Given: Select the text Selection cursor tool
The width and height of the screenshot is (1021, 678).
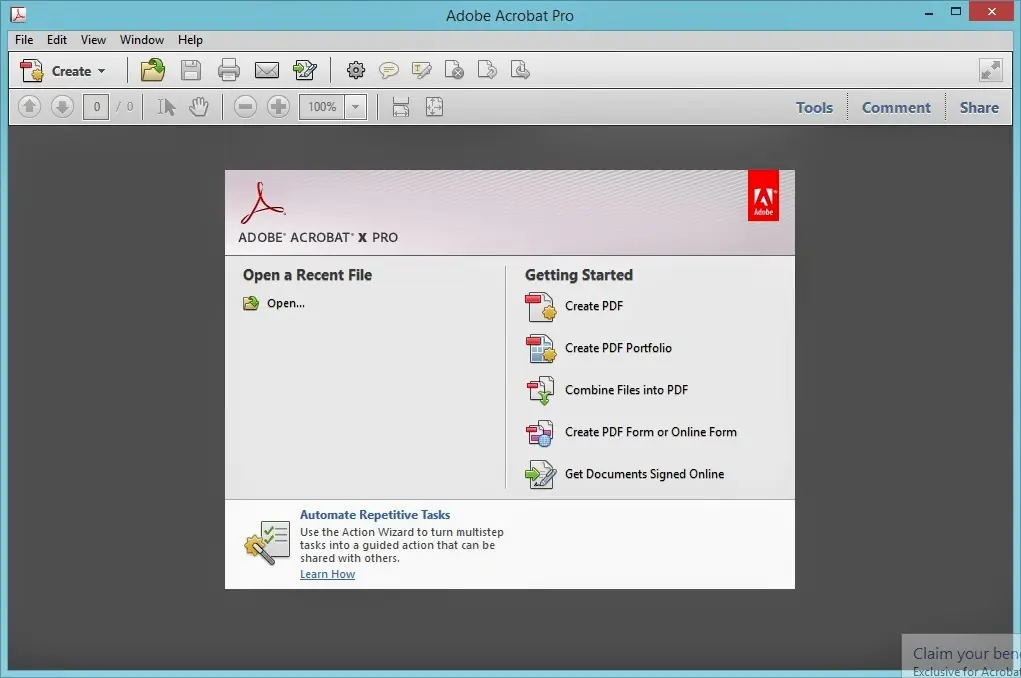Looking at the screenshot, I should tap(166, 107).
